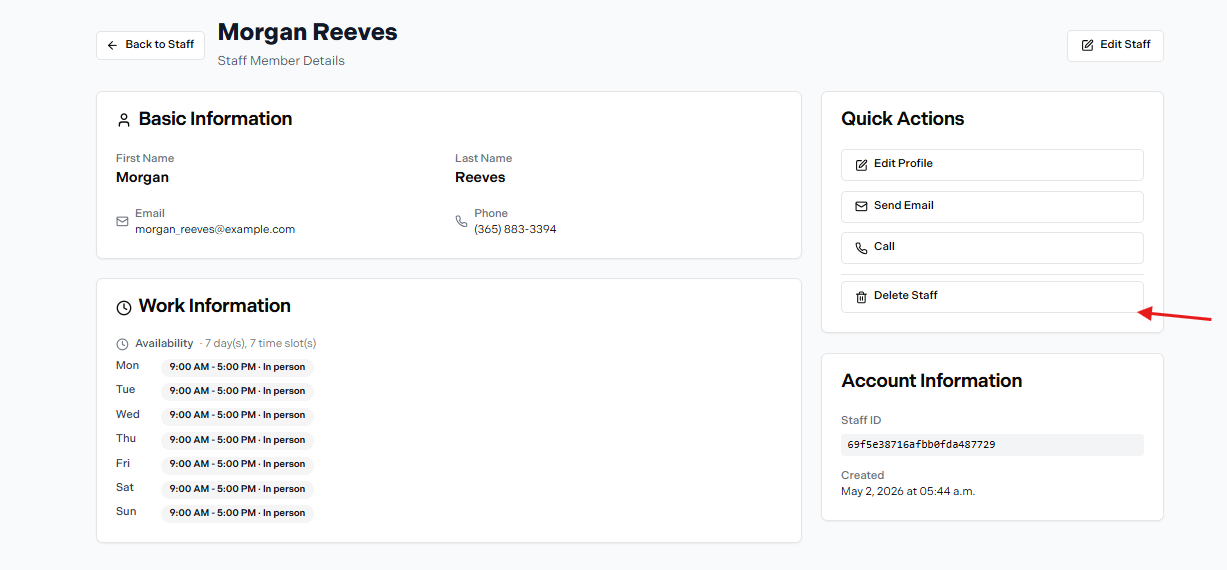Click phone icon in Call button
Viewport: 1227px width, 570px height.
tap(861, 247)
